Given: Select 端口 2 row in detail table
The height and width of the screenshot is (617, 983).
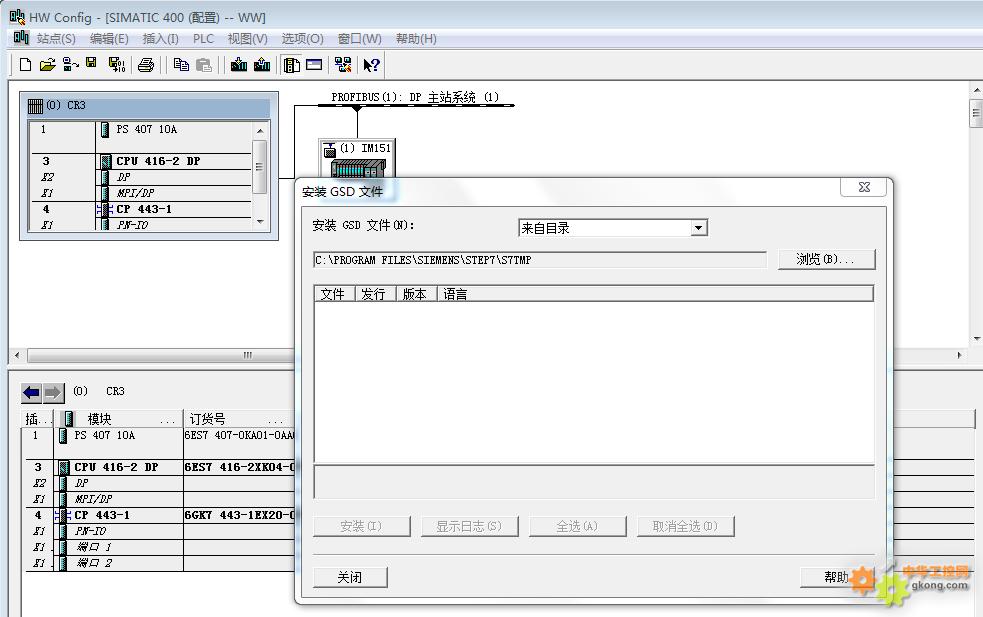Looking at the screenshot, I should point(94,563).
